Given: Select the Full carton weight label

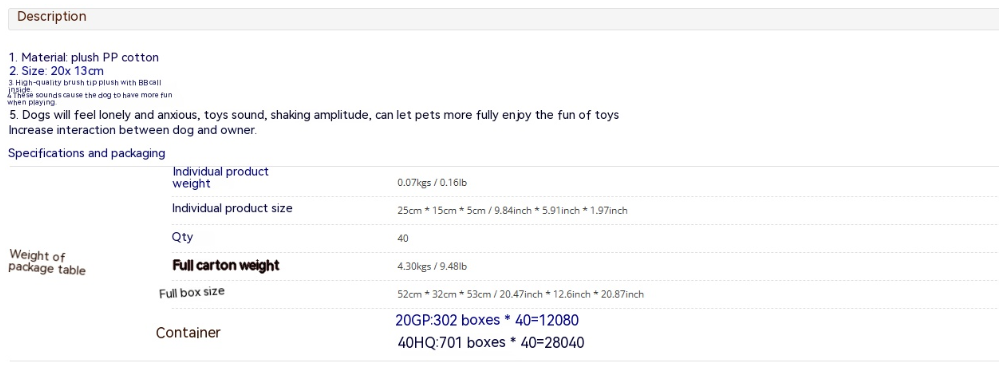Looking at the screenshot, I should click(x=226, y=265).
